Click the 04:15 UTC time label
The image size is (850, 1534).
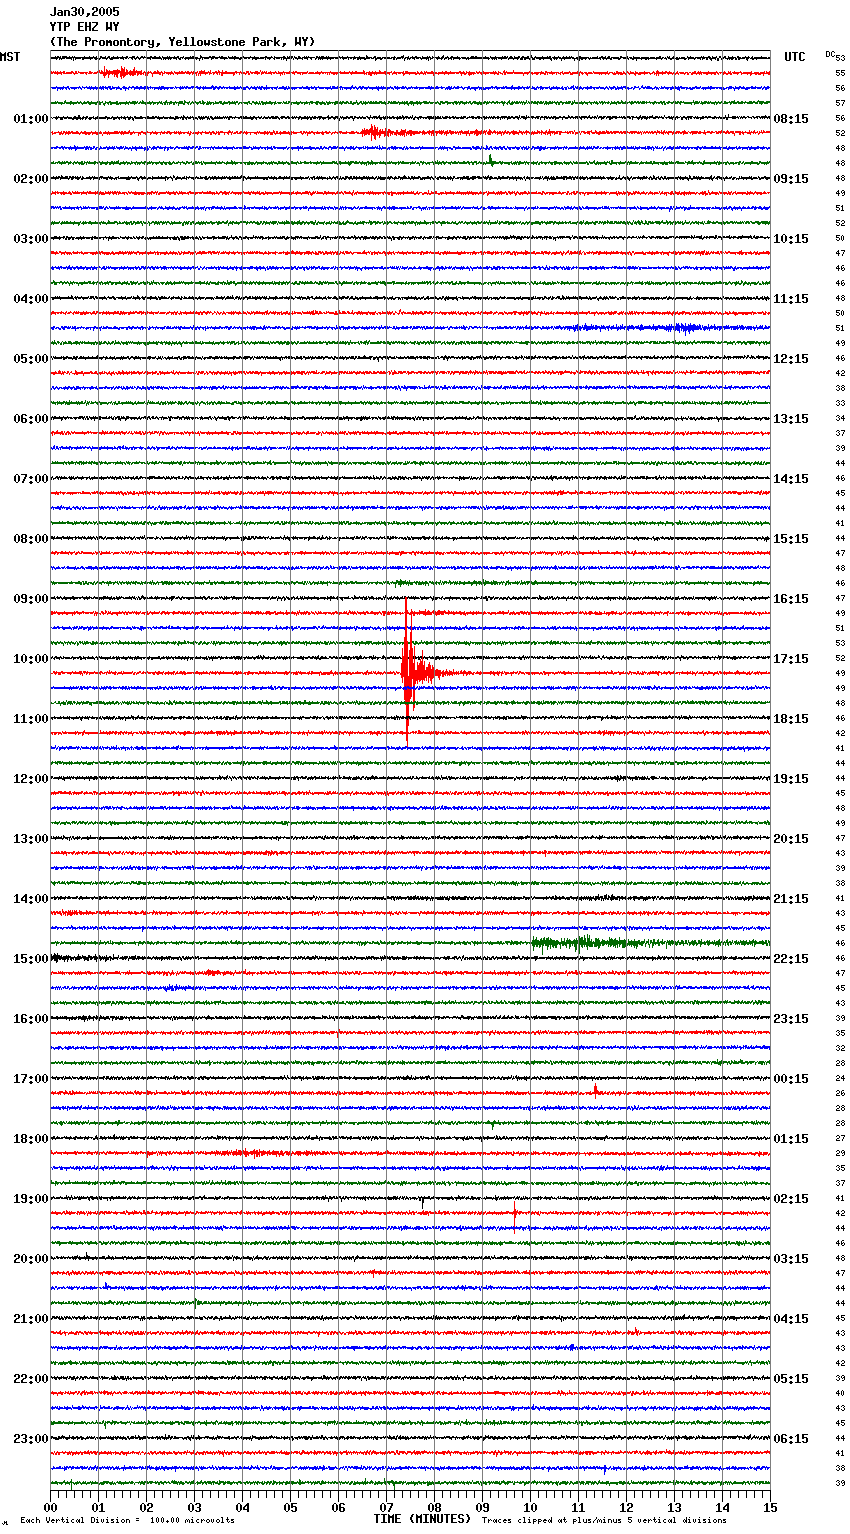click(x=791, y=1319)
